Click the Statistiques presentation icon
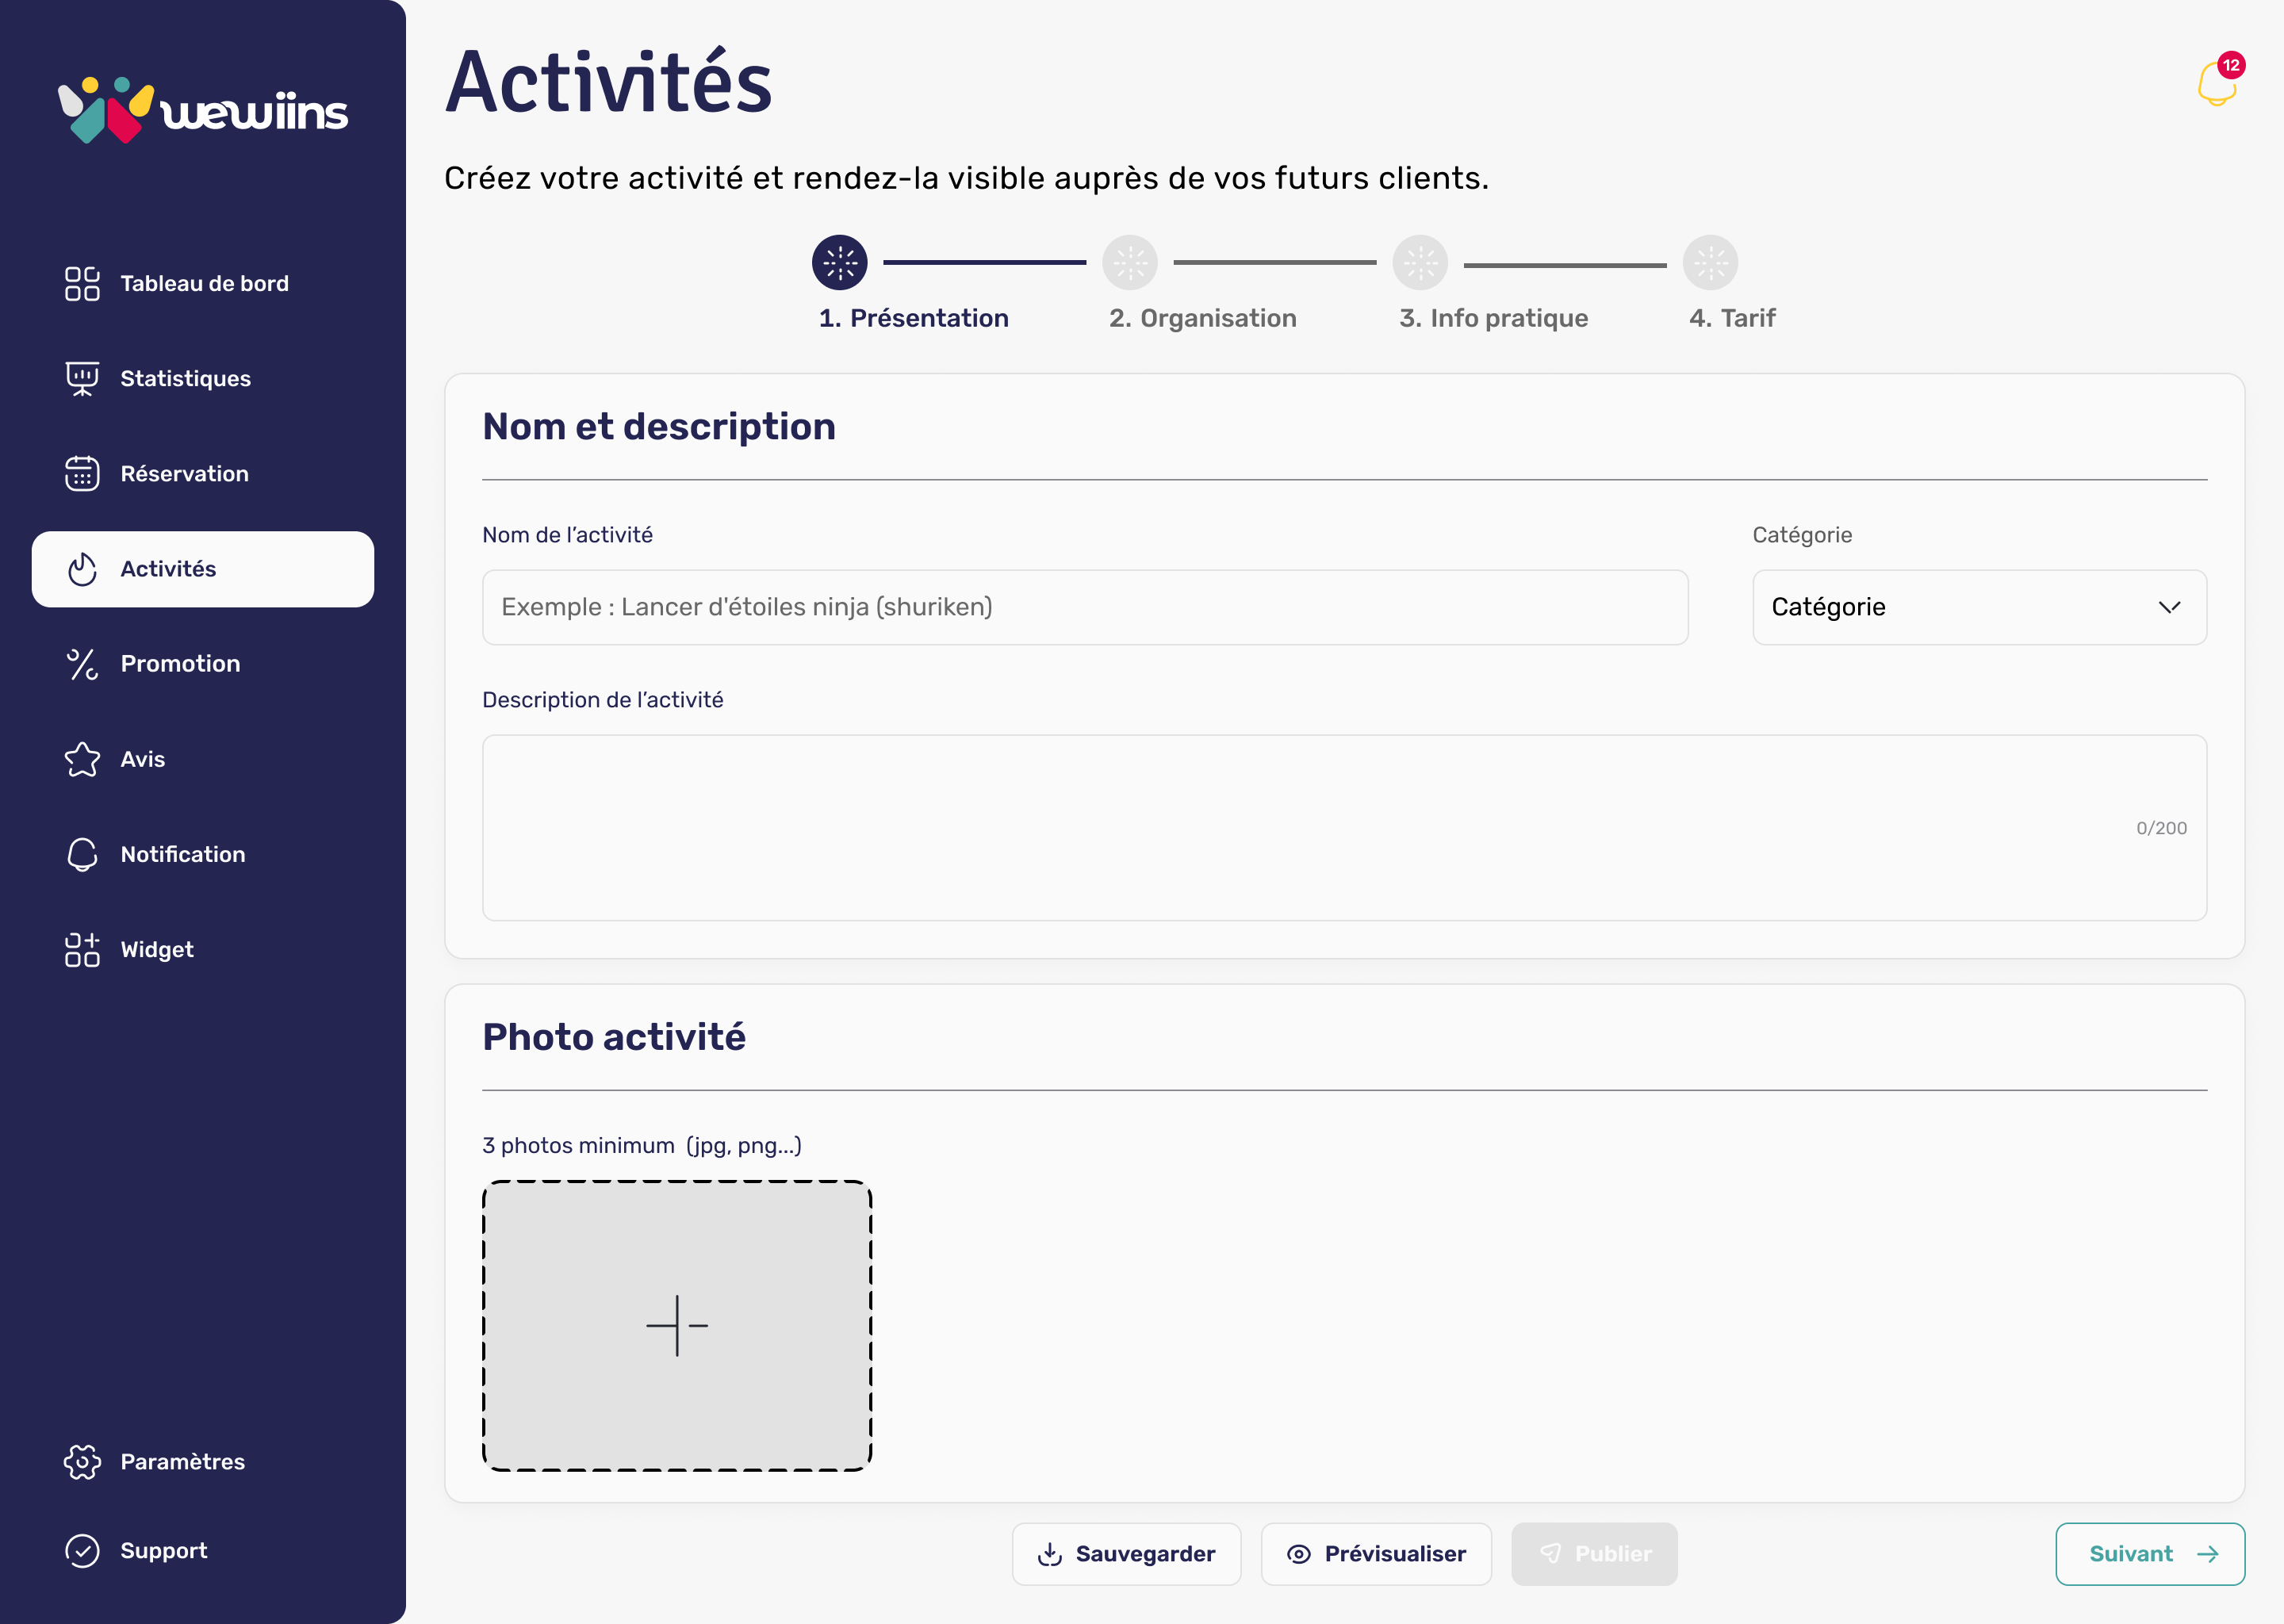Screen dimensions: 2284x1624 (x=82, y=379)
